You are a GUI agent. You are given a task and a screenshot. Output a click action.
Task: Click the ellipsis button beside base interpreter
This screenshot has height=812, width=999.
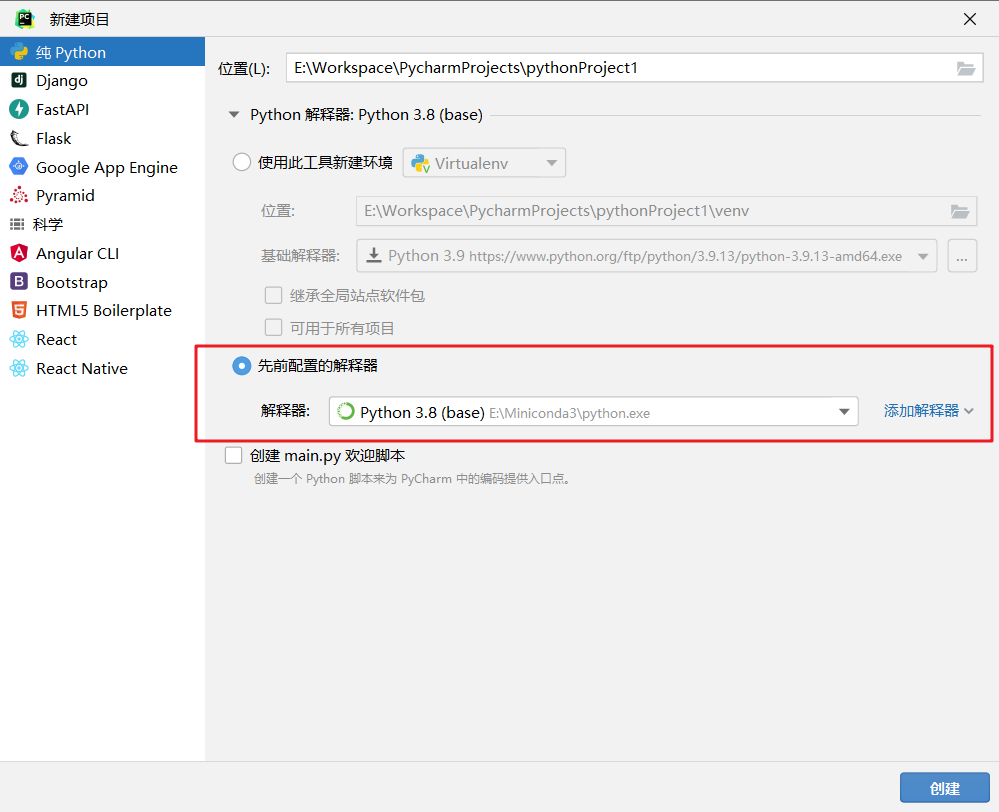962,256
